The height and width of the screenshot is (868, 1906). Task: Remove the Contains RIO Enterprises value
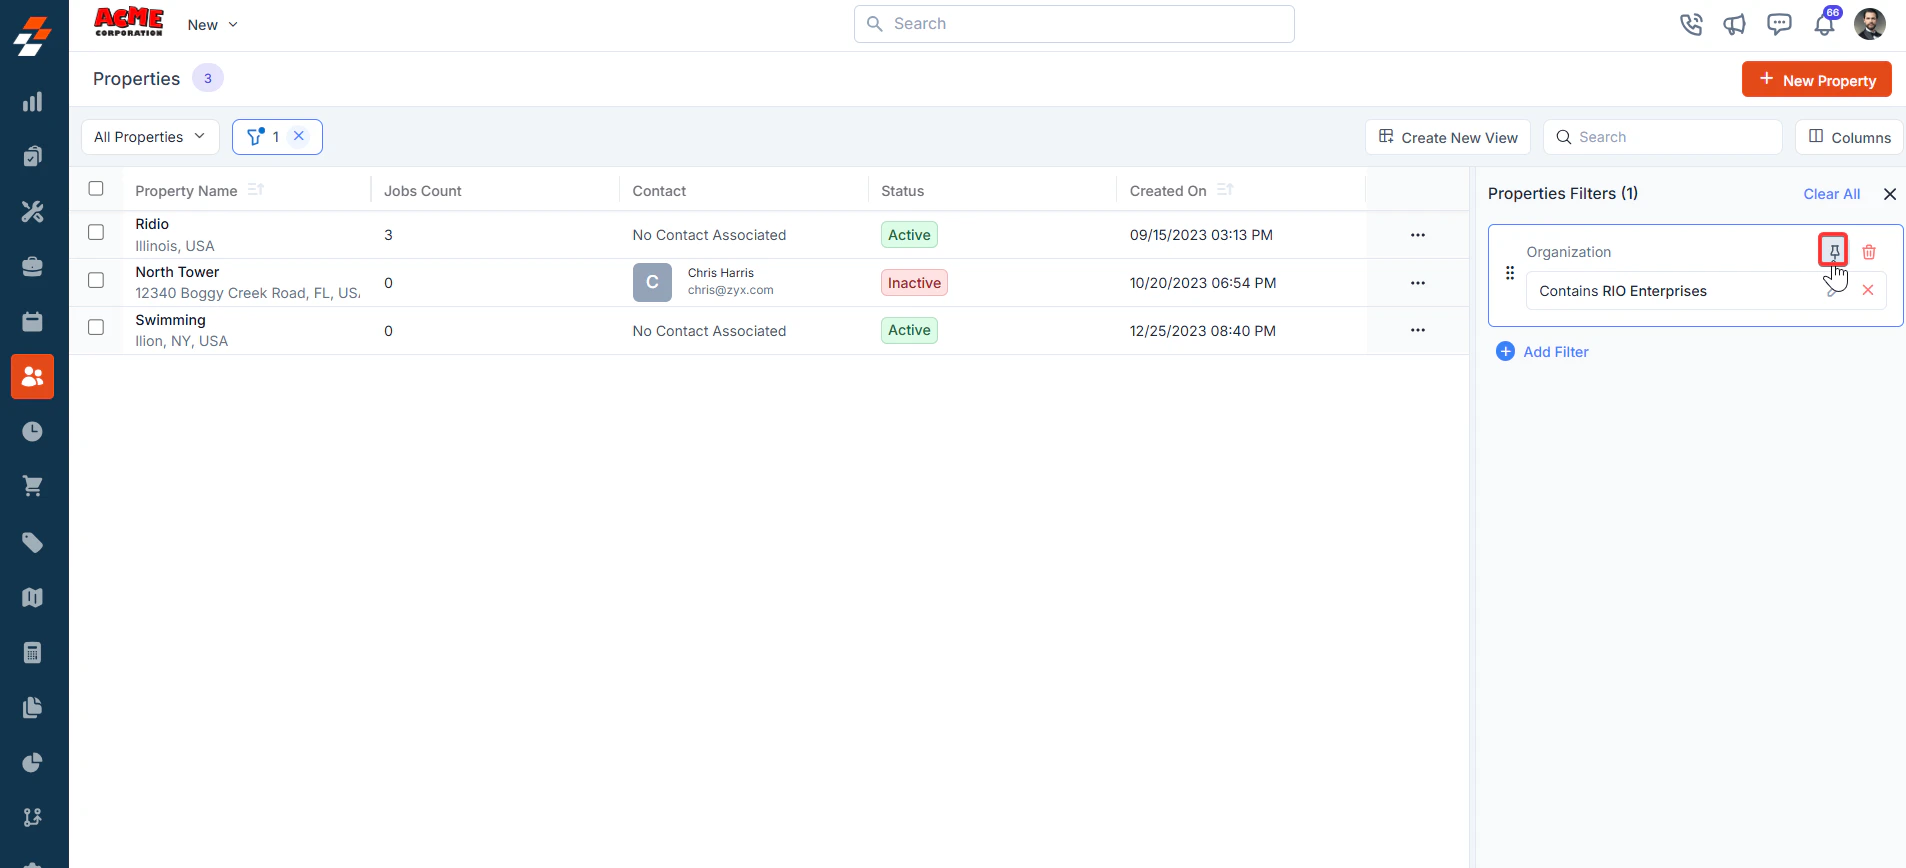(1868, 290)
